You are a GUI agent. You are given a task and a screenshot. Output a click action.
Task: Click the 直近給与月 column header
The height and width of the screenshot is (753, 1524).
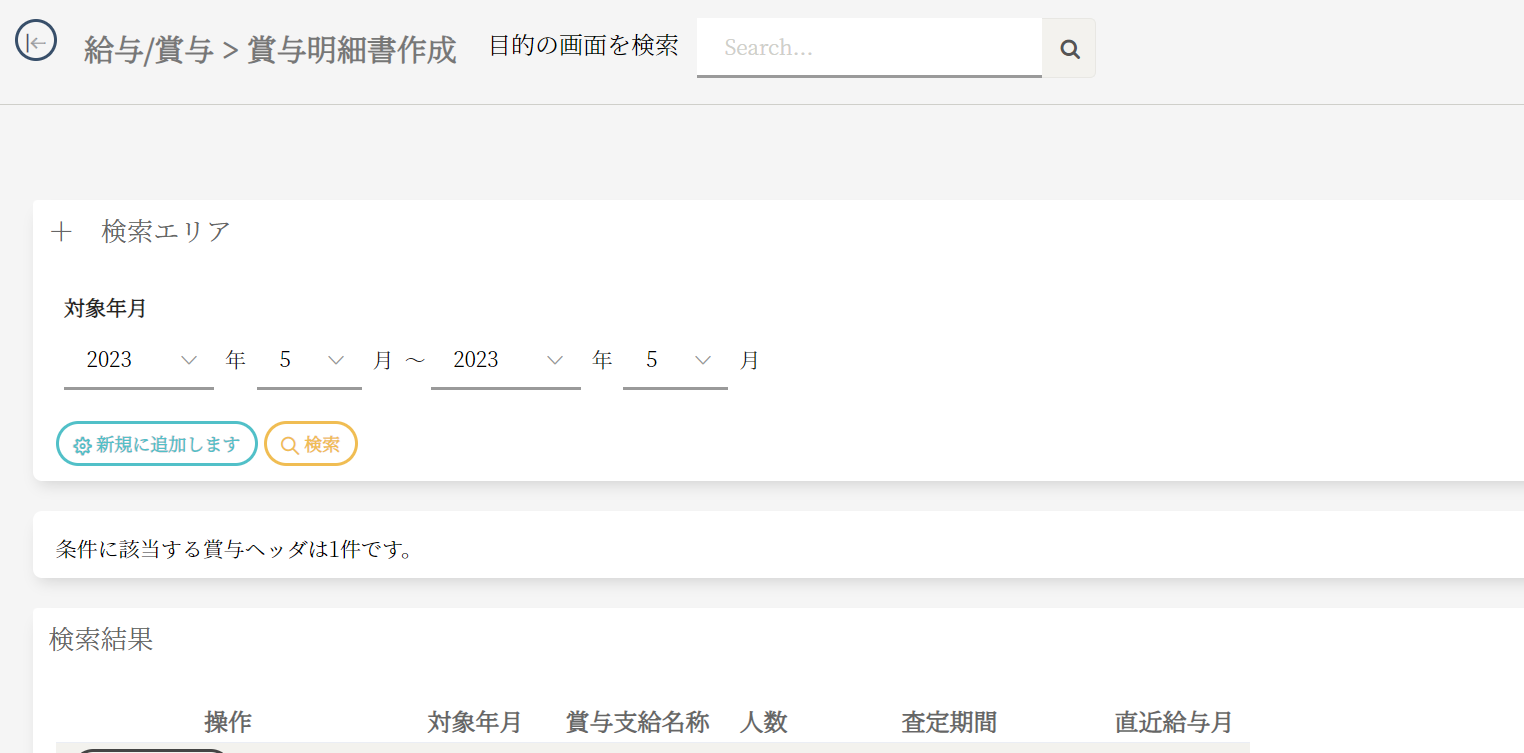[x=1174, y=722]
